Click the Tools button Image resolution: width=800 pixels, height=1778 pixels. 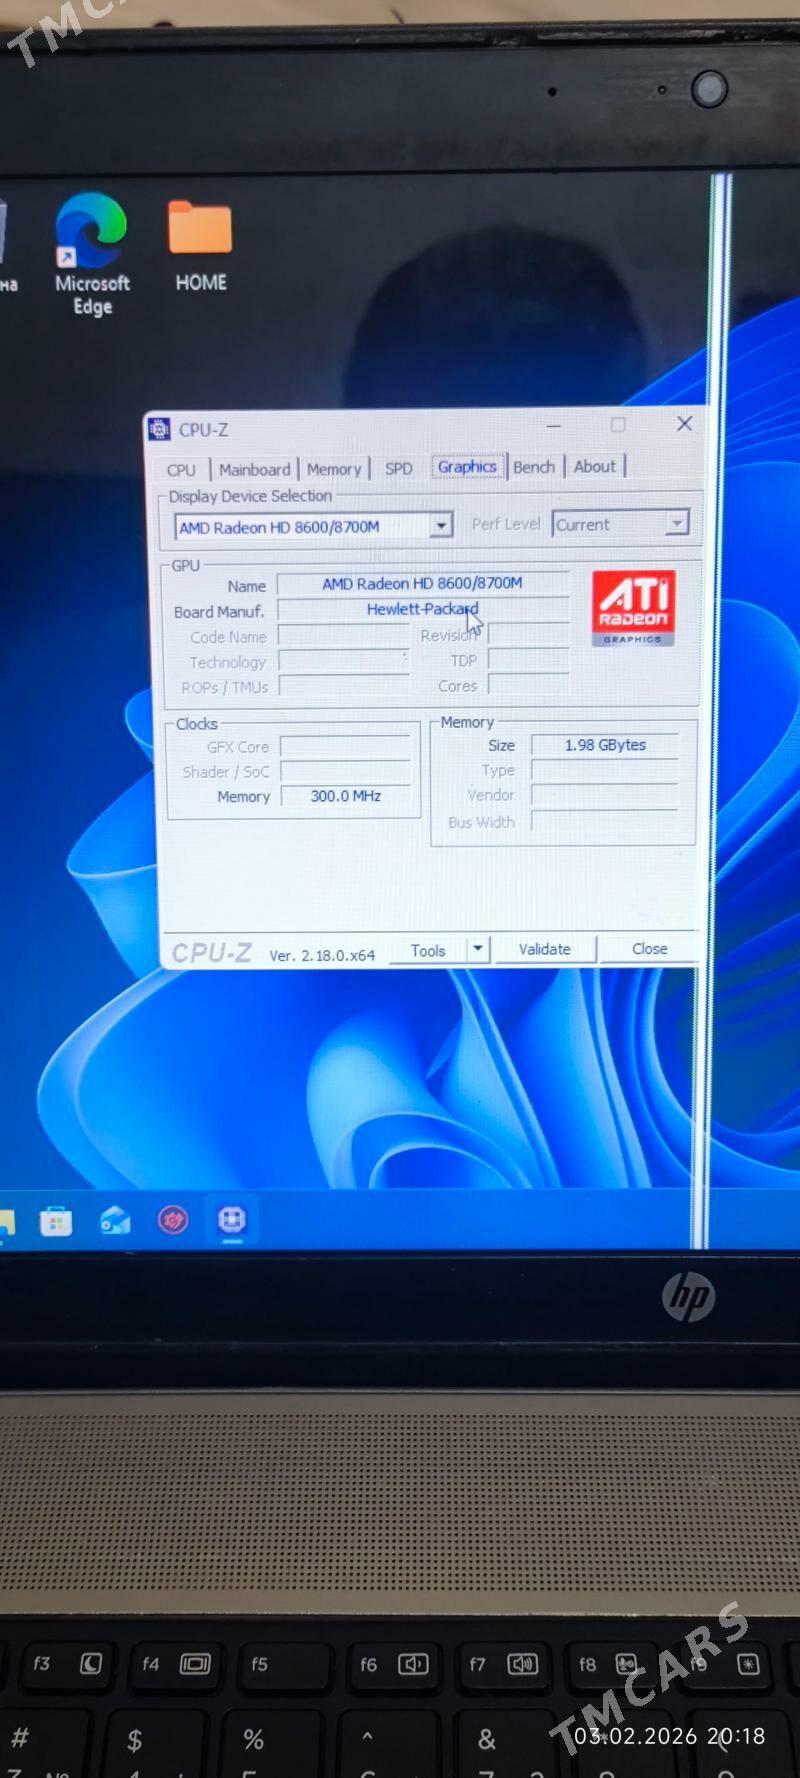point(428,950)
